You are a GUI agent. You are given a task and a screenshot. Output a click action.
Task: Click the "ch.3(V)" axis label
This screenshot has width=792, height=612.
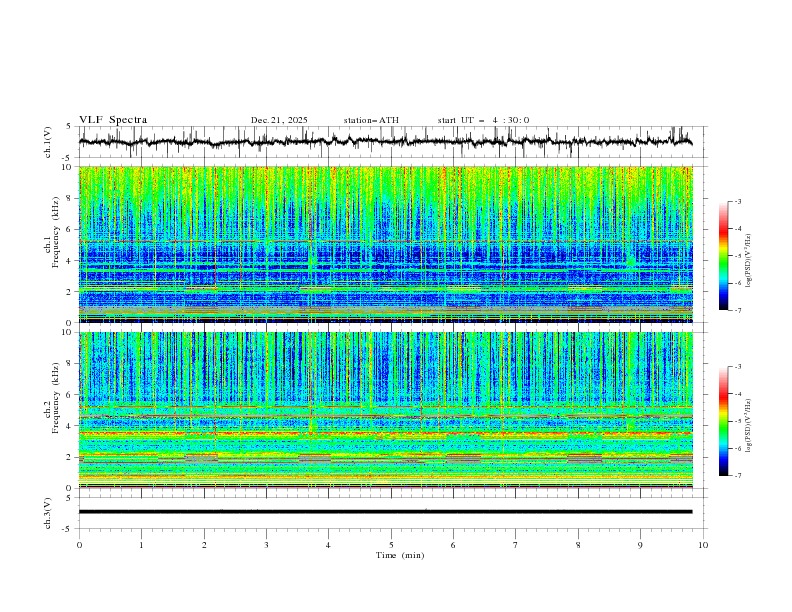tap(48, 513)
